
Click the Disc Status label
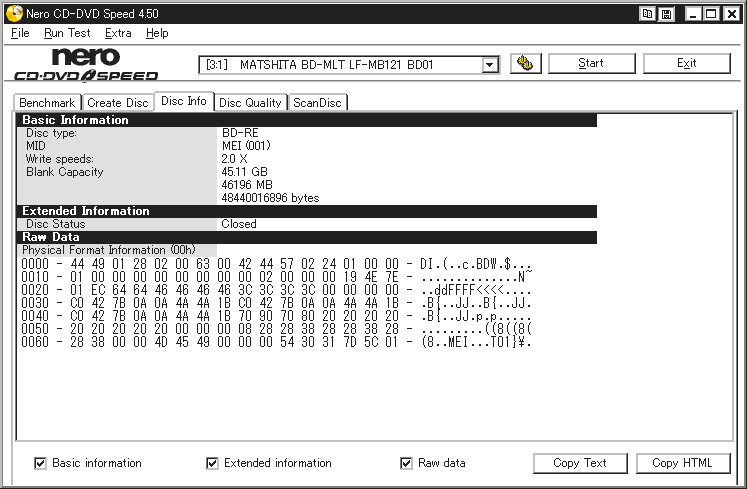point(56,224)
